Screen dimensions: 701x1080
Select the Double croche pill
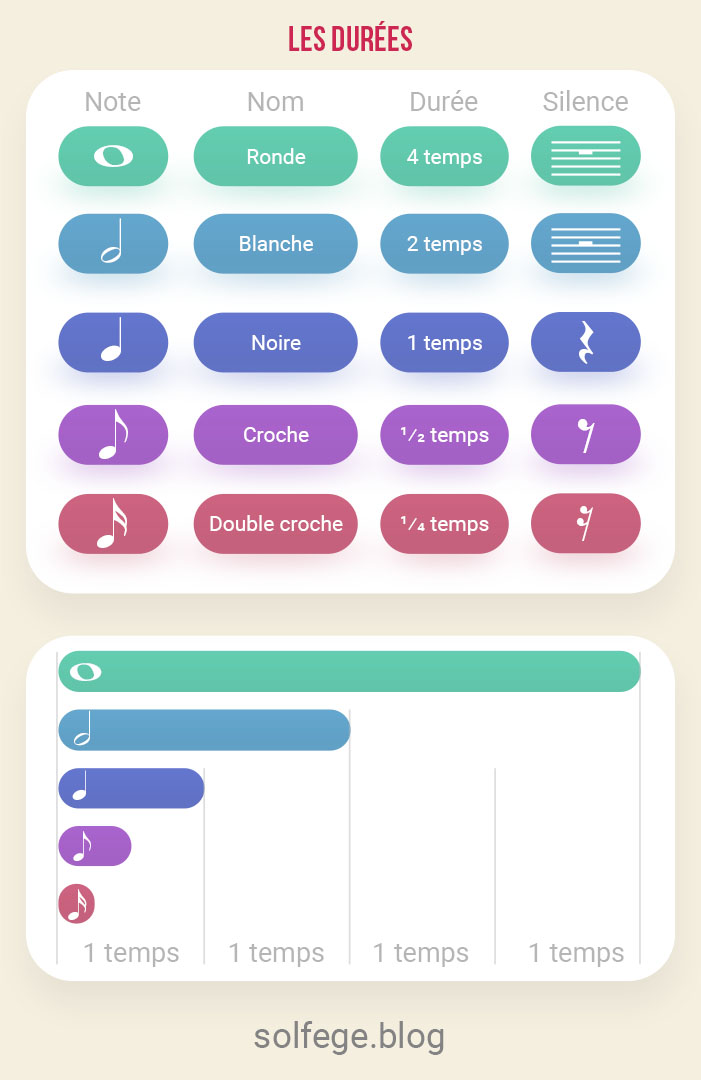tap(275, 523)
